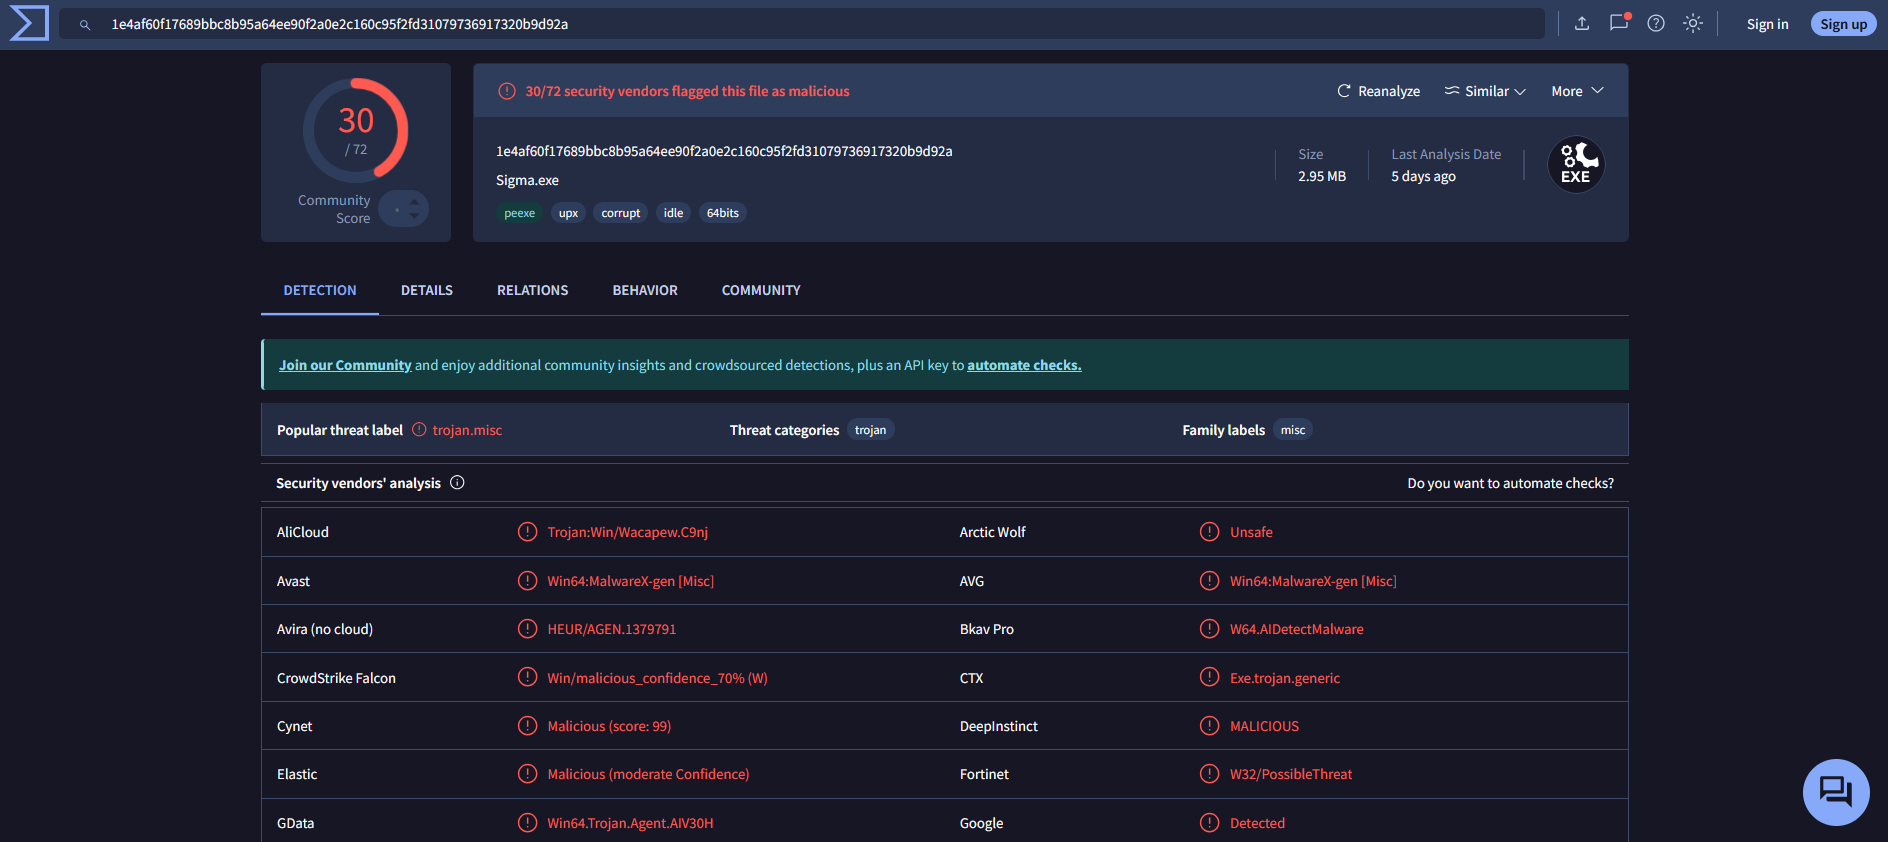Click the Sigma.exe file name
1888x842 pixels.
(x=527, y=180)
